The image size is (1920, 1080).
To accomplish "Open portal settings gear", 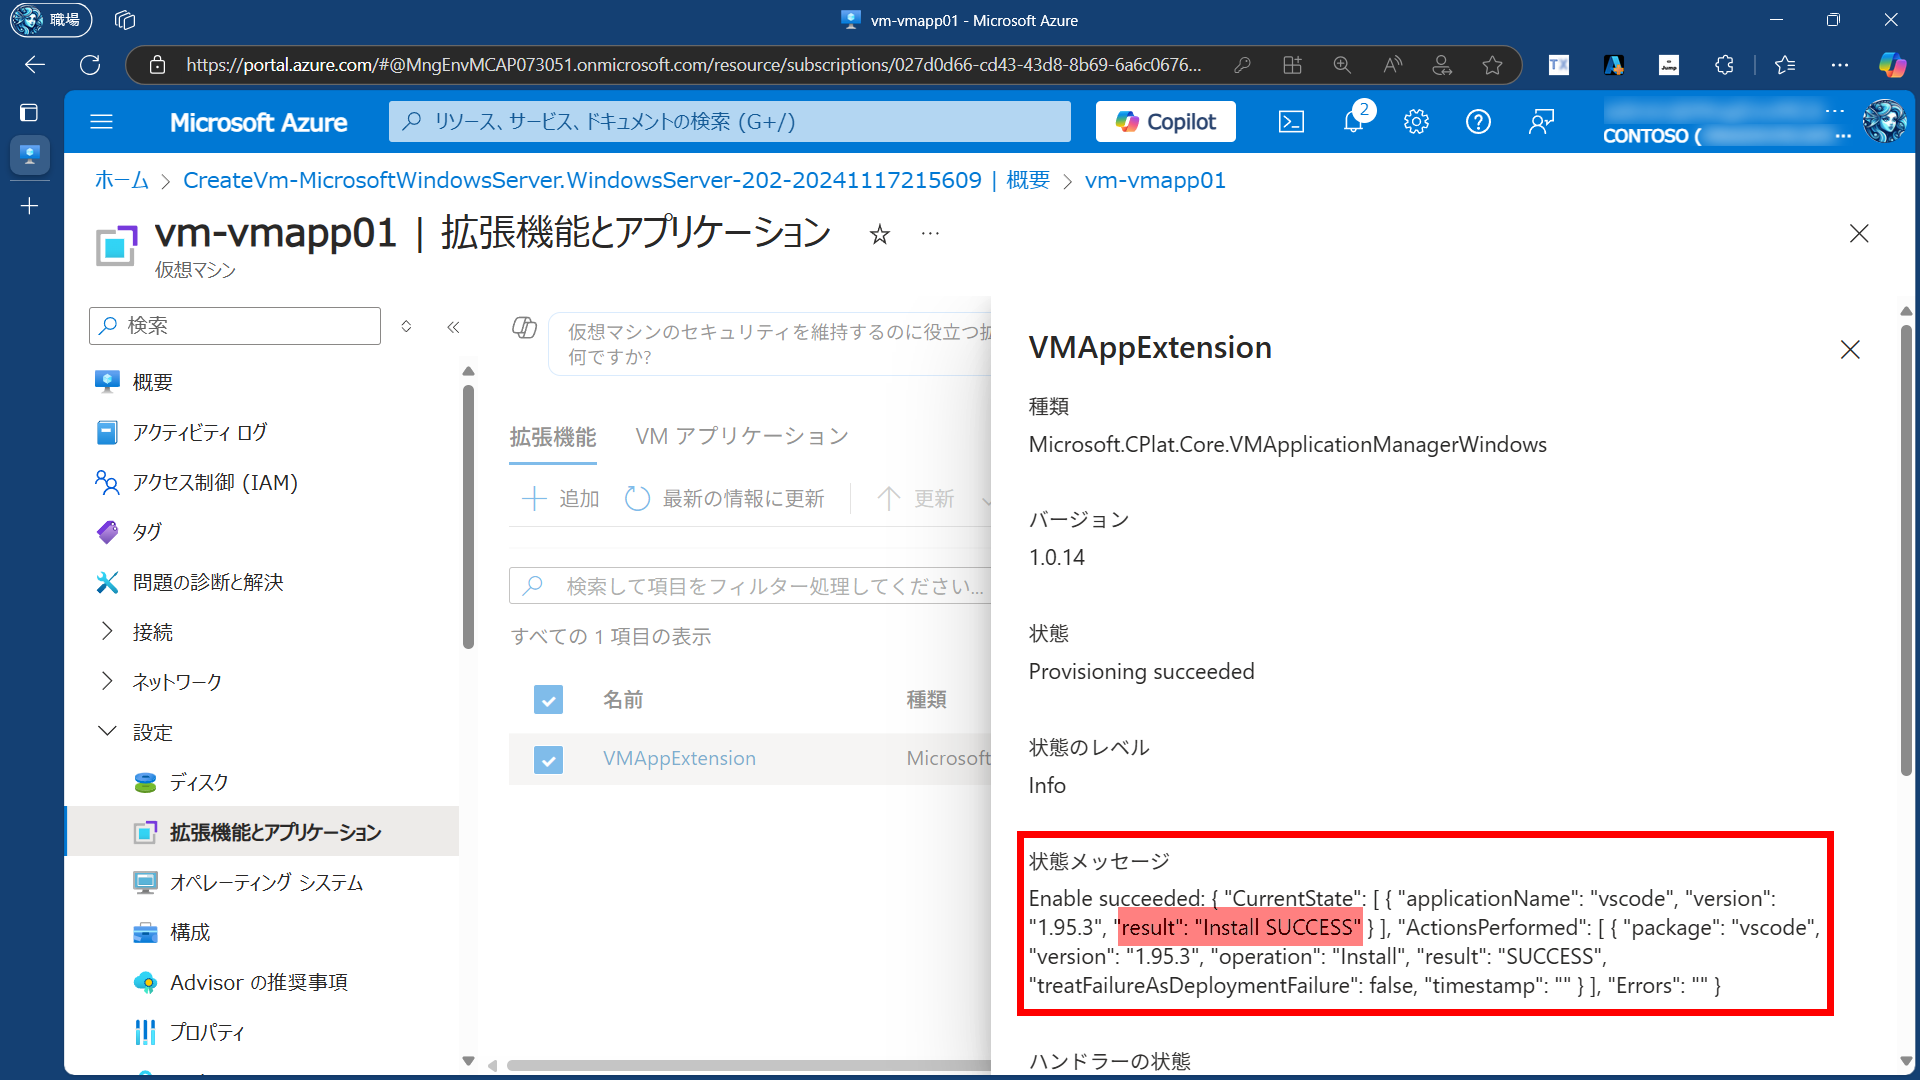I will 1415,122.
